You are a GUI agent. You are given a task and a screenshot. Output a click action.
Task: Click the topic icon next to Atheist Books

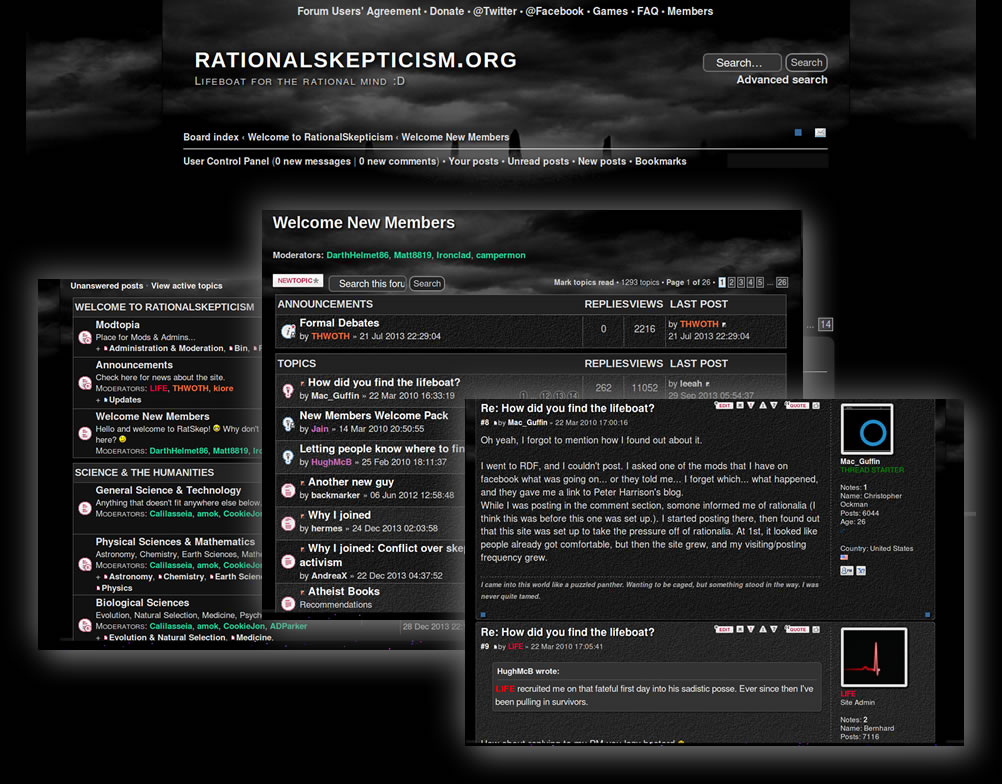coord(287,602)
